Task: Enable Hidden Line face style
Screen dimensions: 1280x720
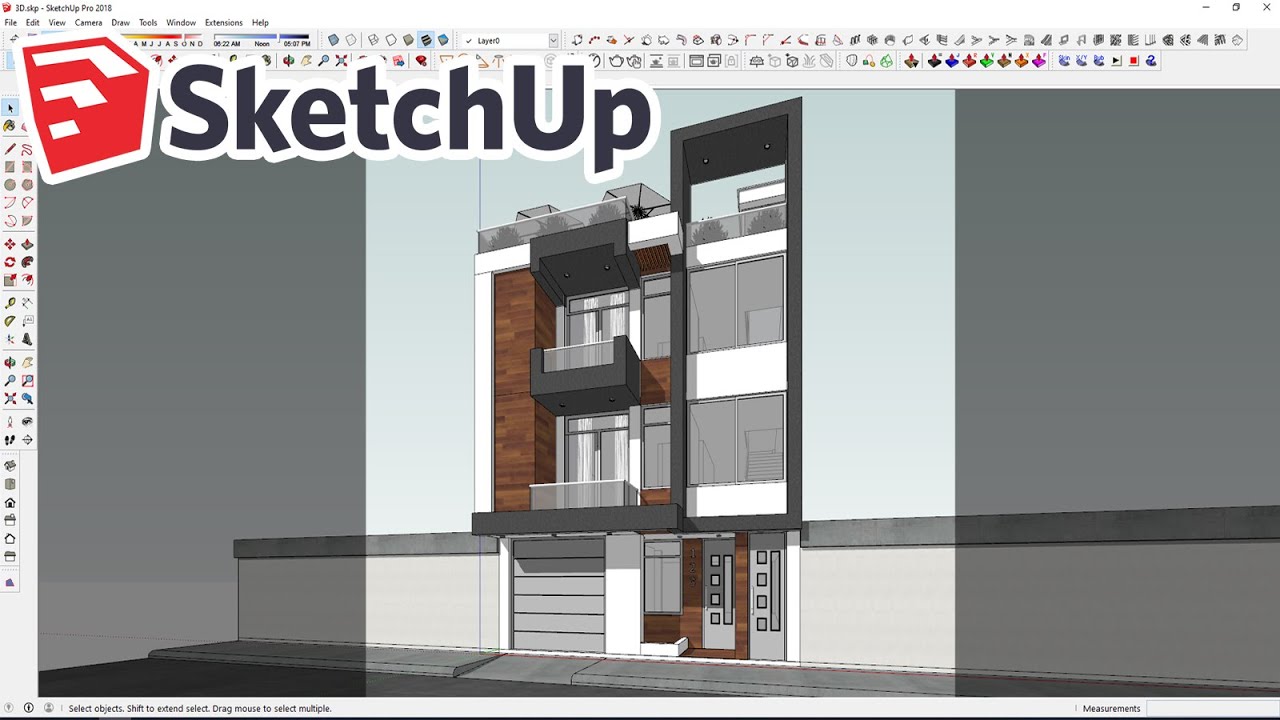Action: [391, 40]
